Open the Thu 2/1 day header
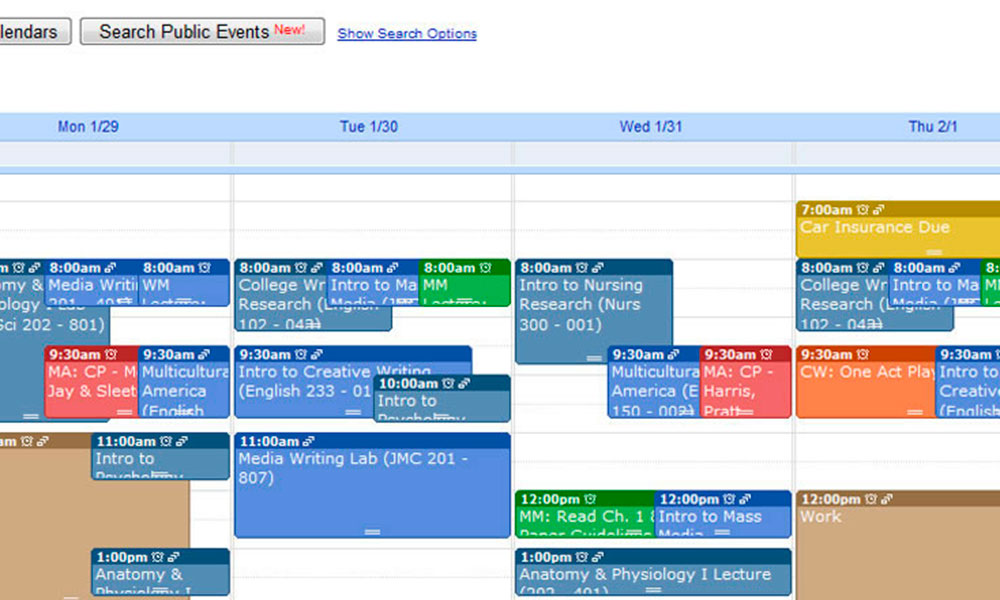 point(932,126)
